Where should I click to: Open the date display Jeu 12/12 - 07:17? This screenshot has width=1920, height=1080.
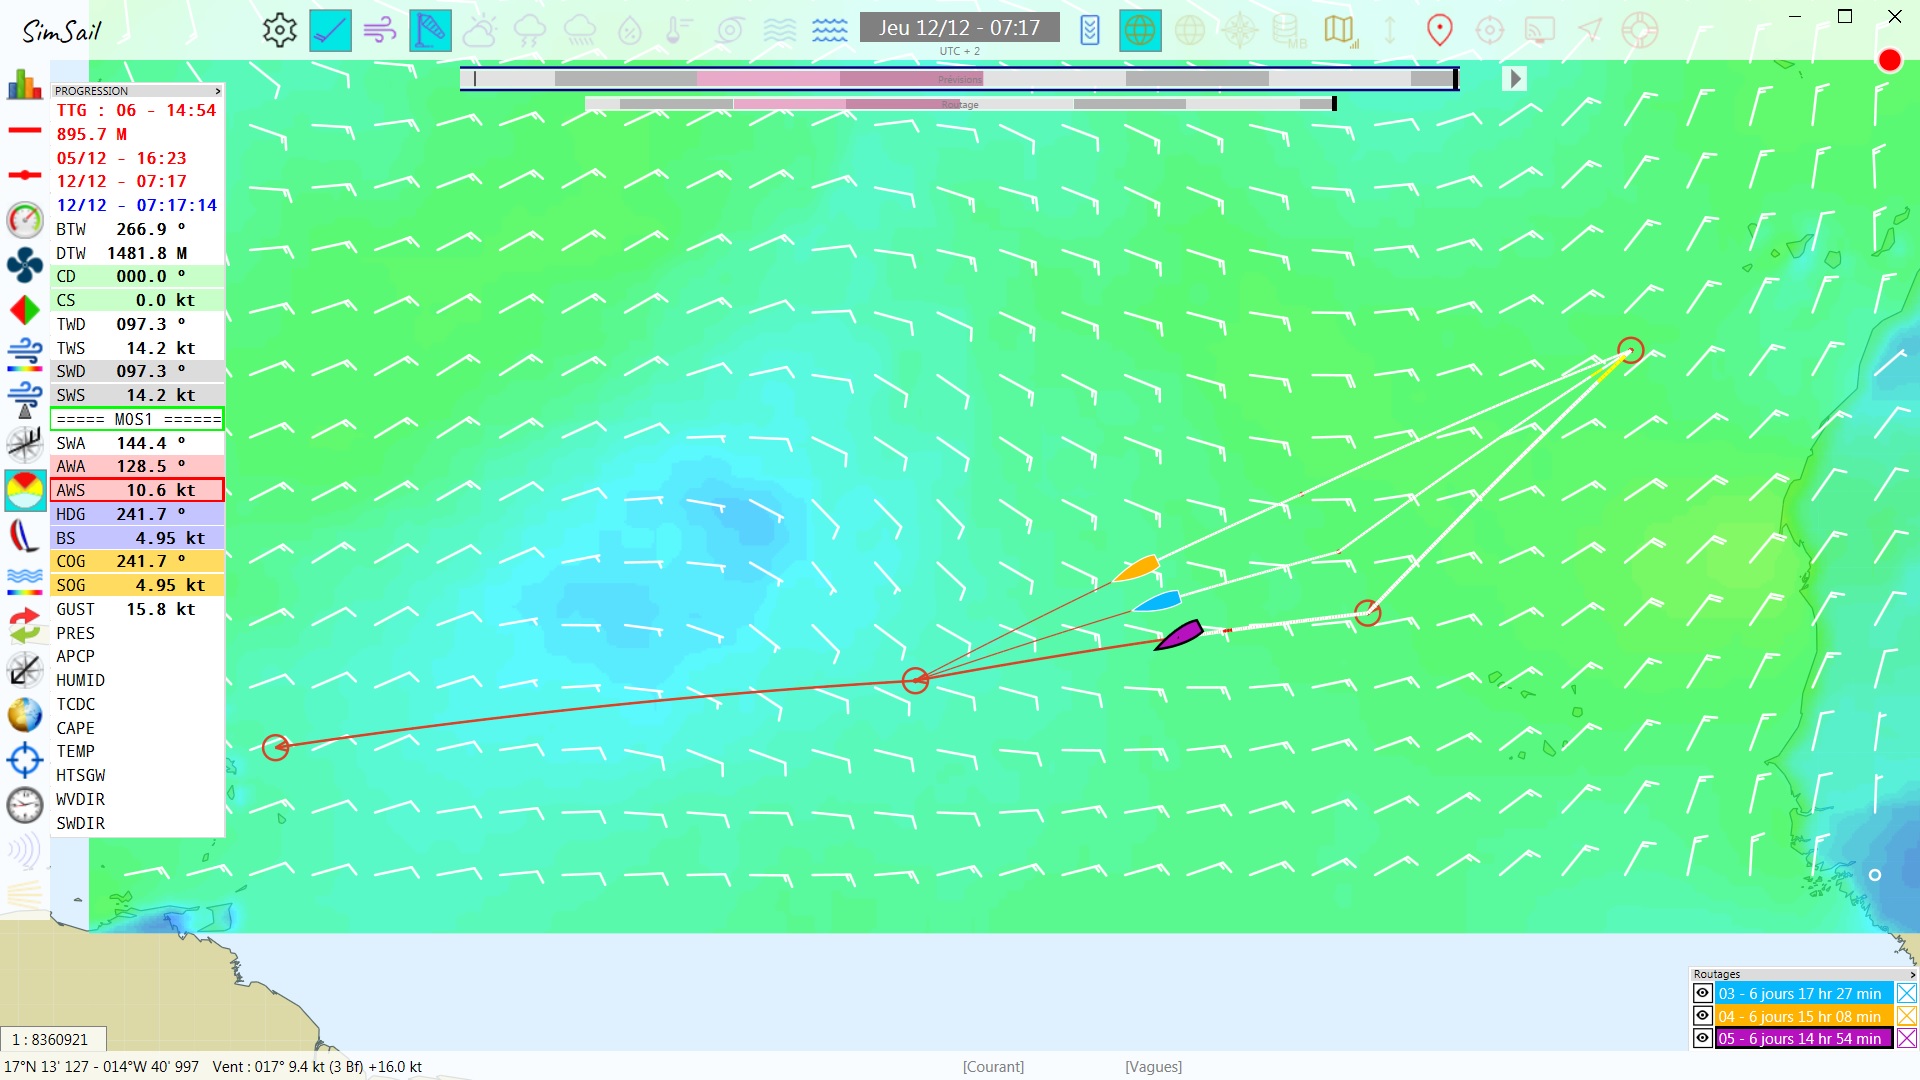point(958,28)
